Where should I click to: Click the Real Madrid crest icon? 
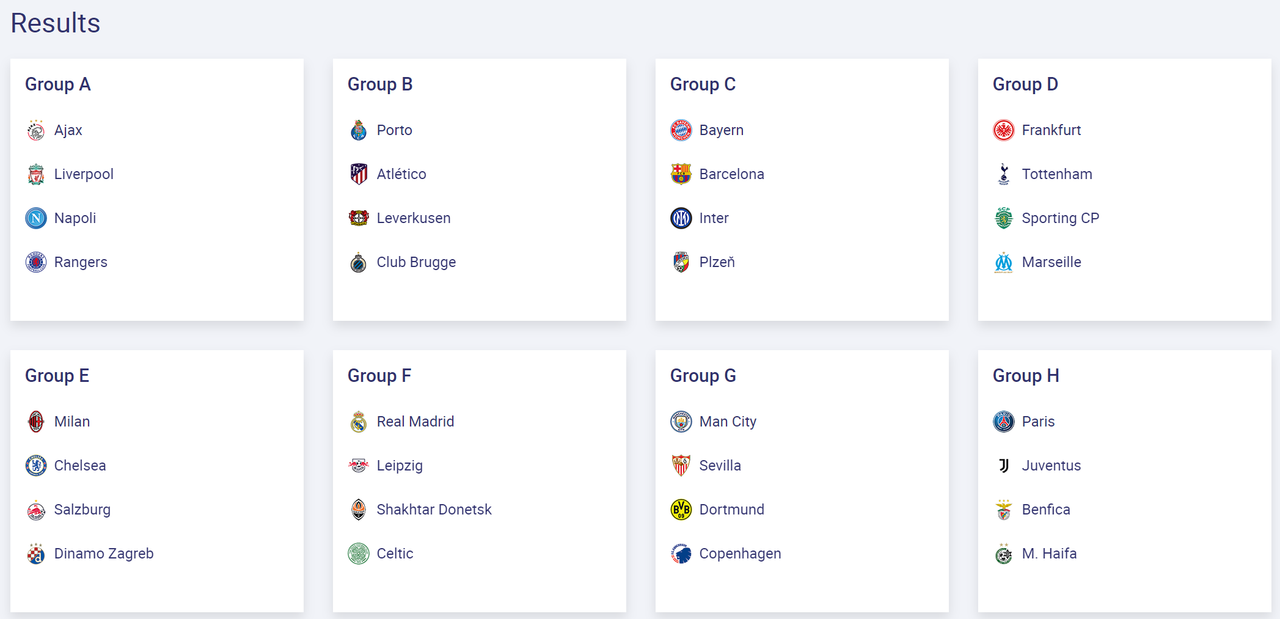click(359, 421)
